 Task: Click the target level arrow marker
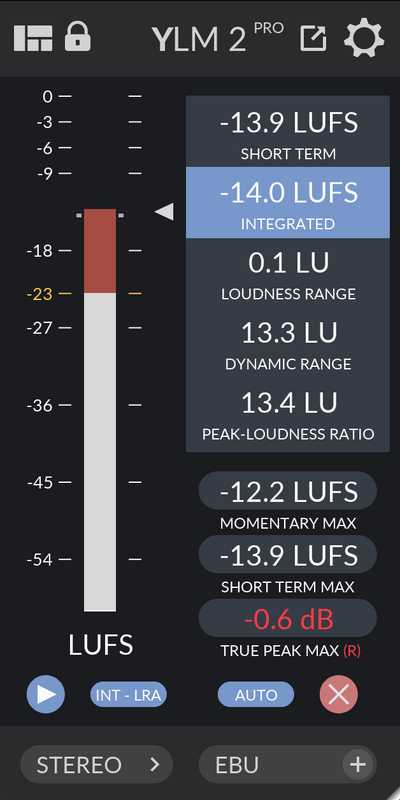[164, 212]
